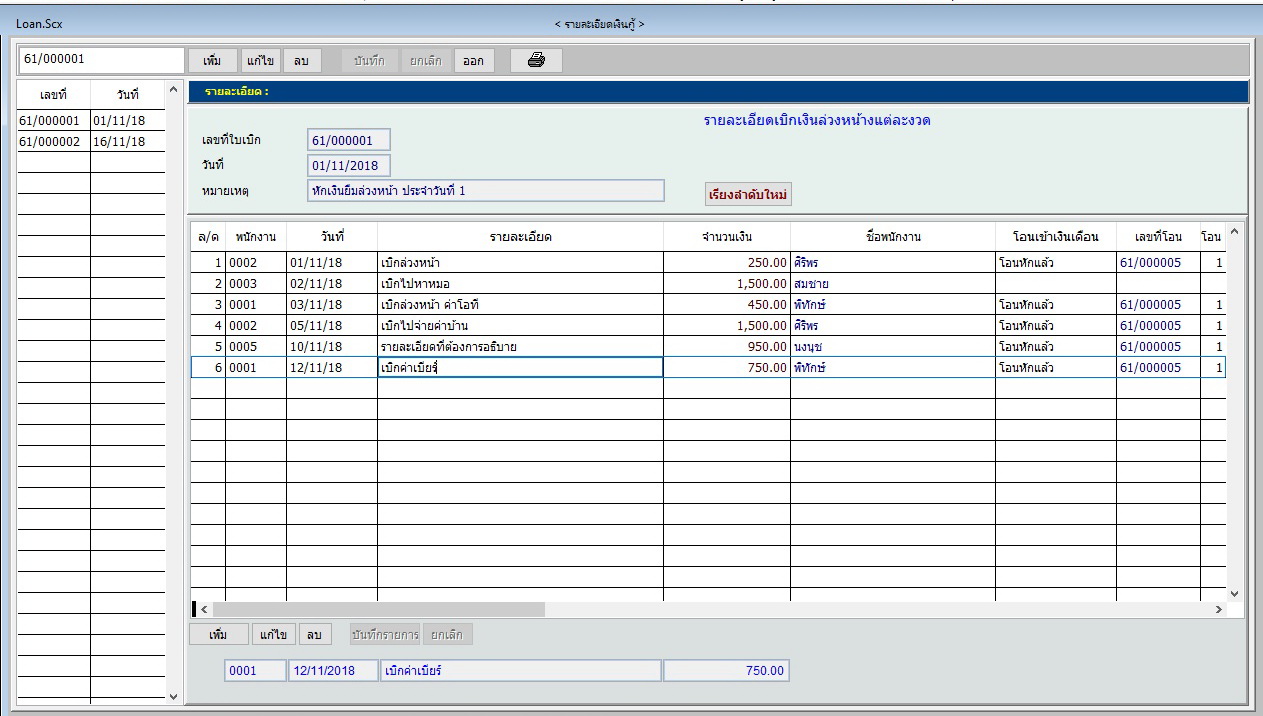Click the document number search field at top
1263x716 pixels.
coord(101,60)
